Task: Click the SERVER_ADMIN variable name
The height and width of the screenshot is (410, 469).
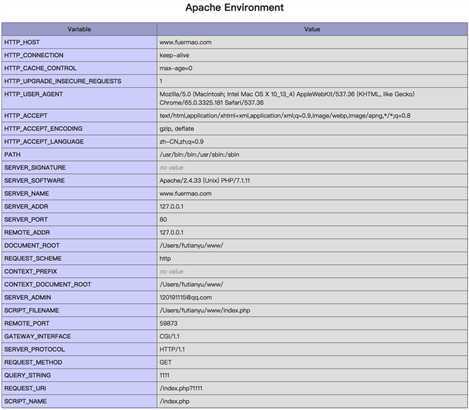Action: click(x=28, y=298)
